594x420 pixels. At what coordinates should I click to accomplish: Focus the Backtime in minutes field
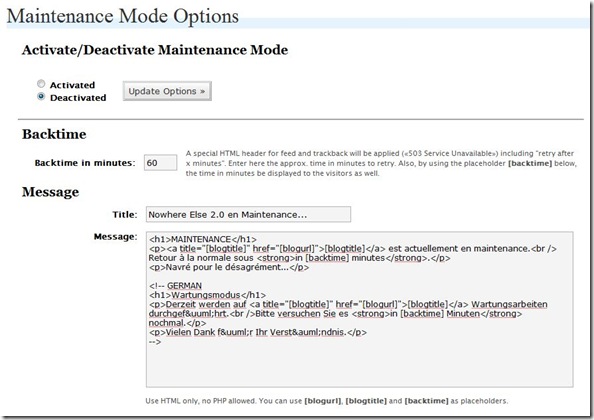click(x=160, y=163)
